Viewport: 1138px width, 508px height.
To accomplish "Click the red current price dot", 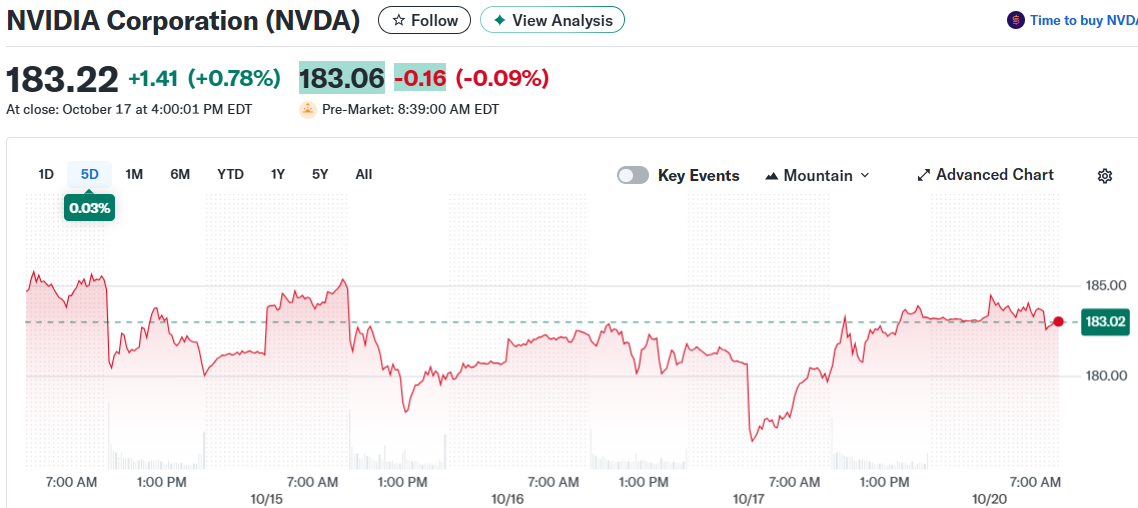I will 1058,322.
